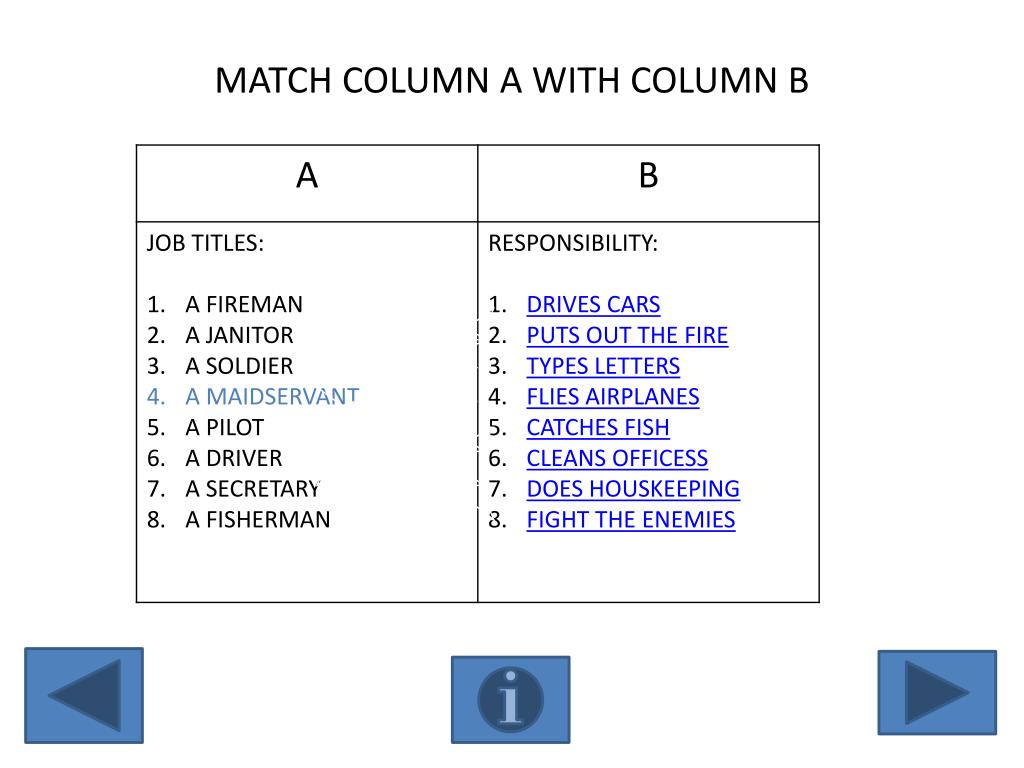Follow the DRIVES CARS link
The width and height of the screenshot is (1024, 768).
[593, 304]
